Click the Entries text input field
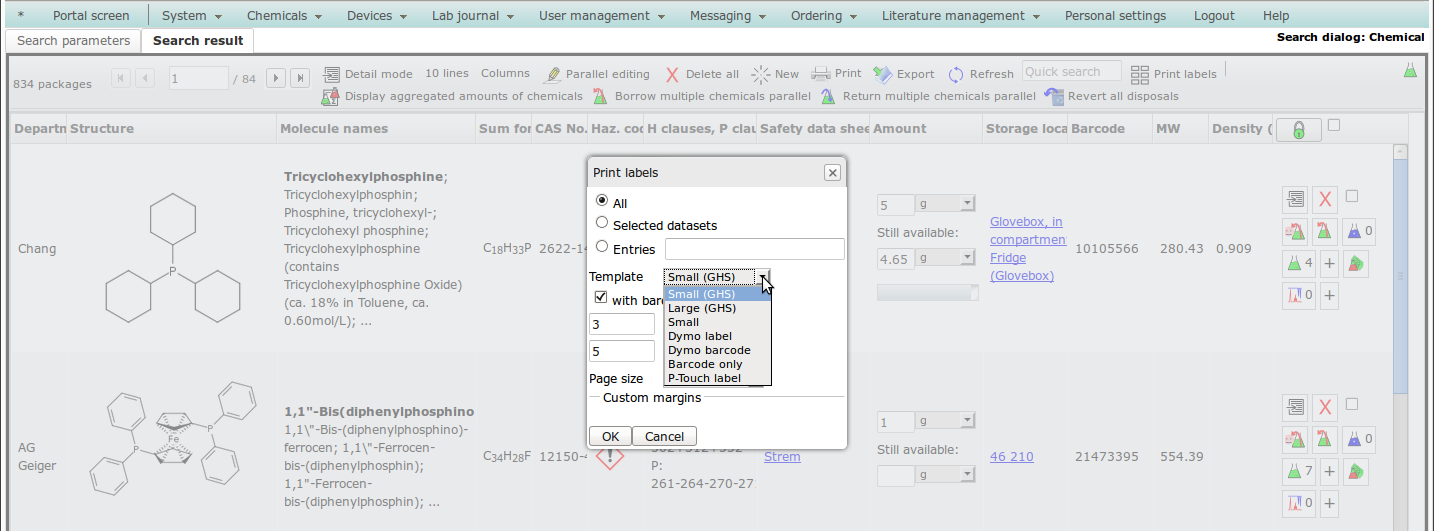The width and height of the screenshot is (1434, 531). coord(754,249)
